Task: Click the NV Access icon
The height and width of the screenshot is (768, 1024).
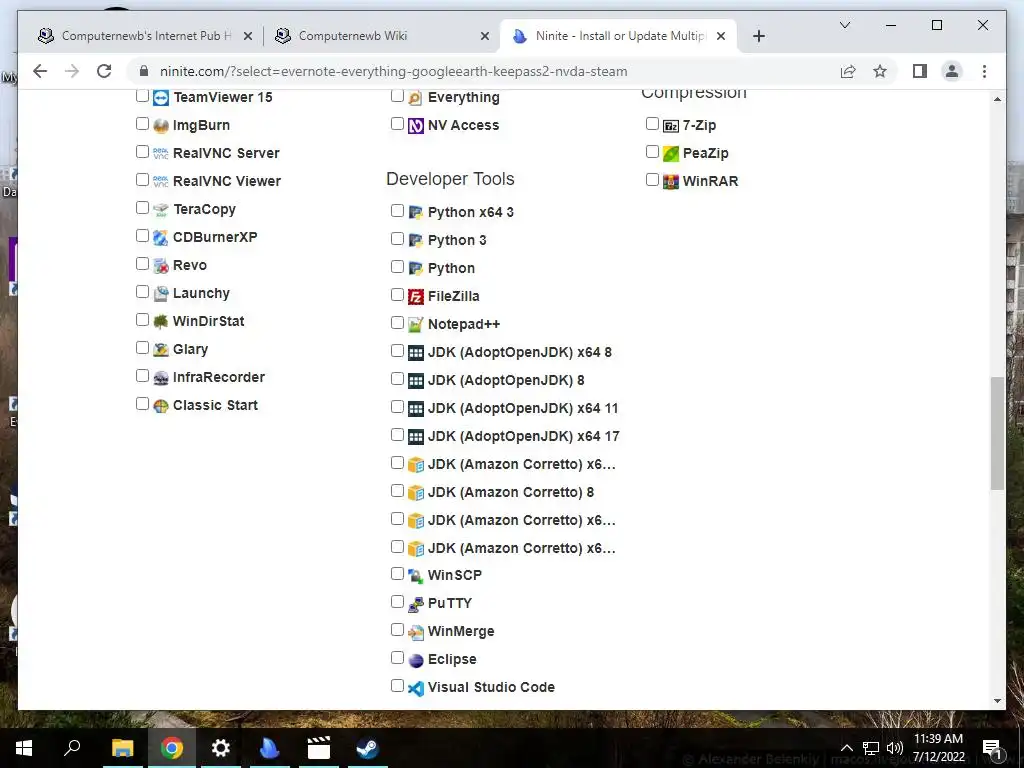Action: [x=415, y=125]
